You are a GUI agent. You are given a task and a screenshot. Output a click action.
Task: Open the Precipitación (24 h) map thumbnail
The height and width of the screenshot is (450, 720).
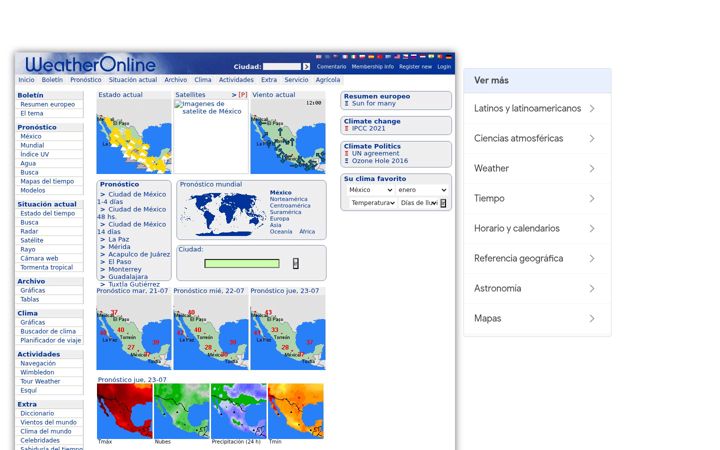point(239,411)
